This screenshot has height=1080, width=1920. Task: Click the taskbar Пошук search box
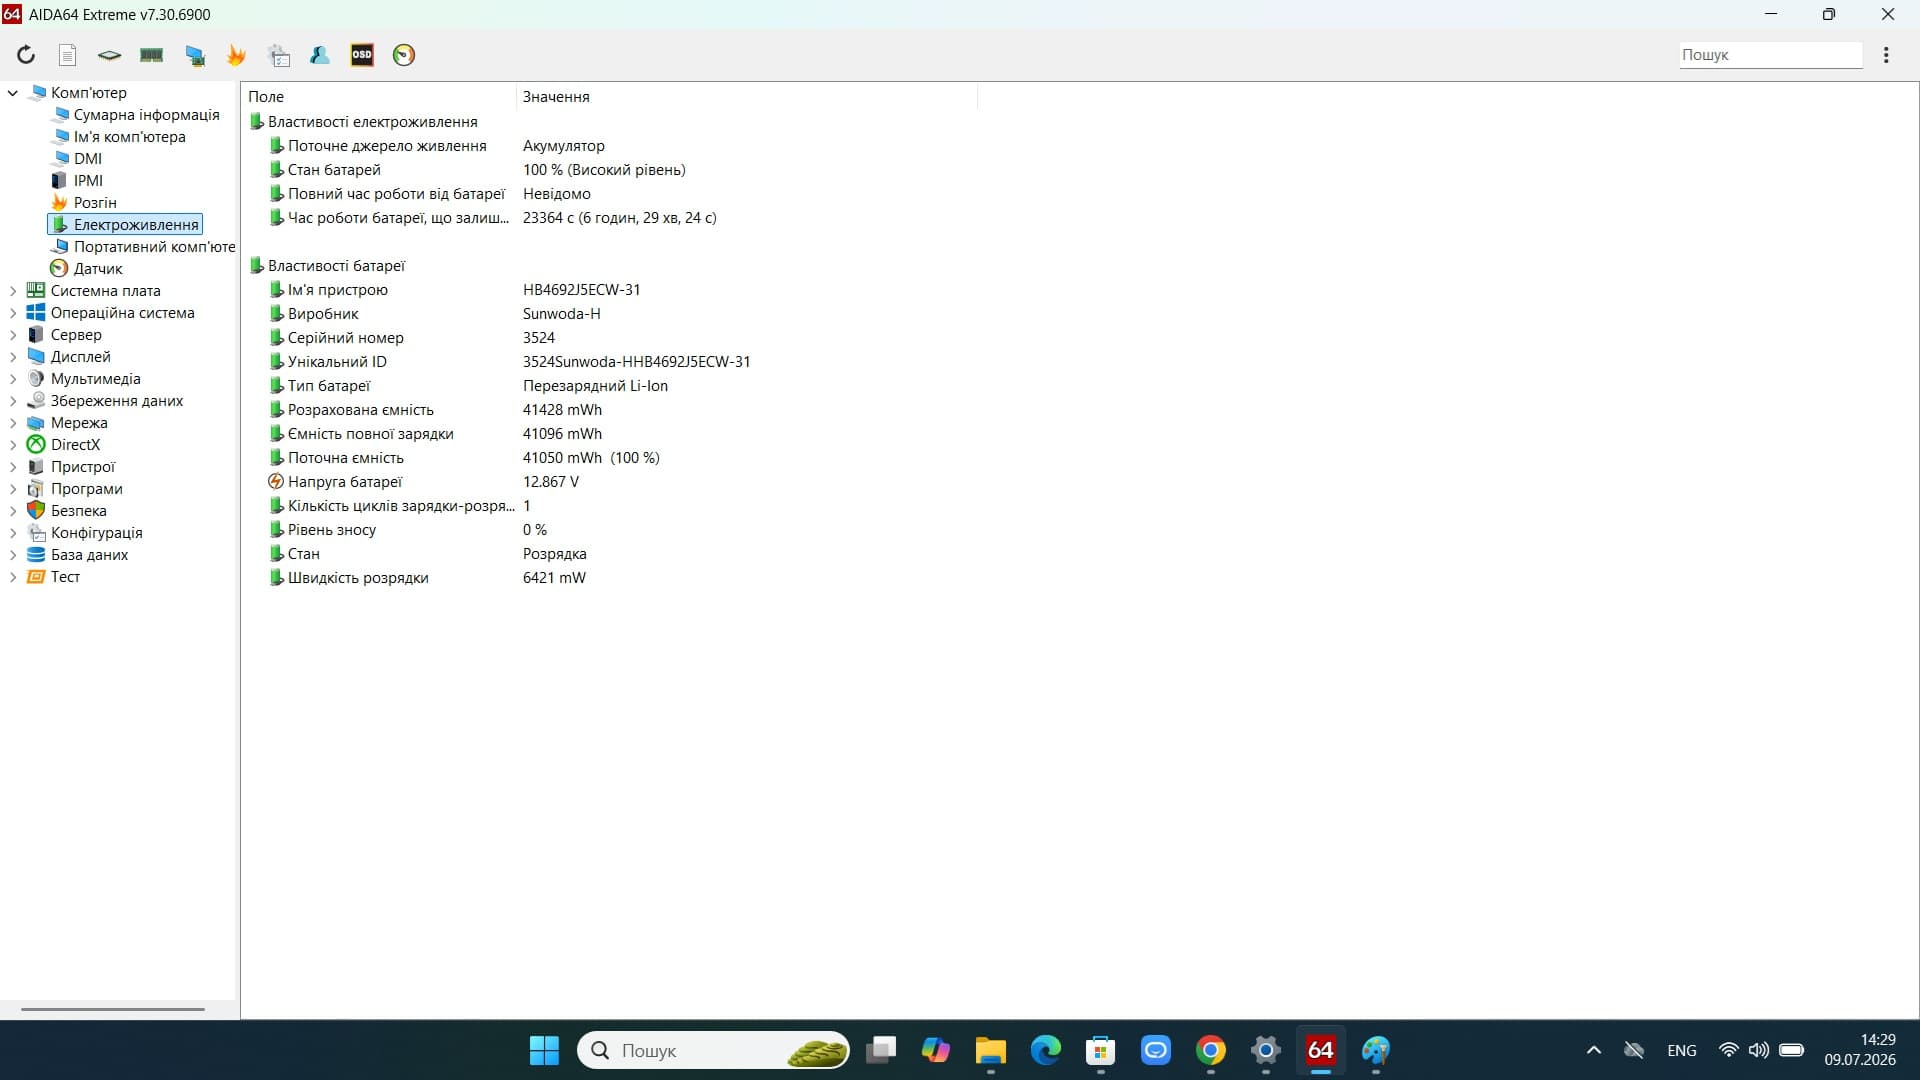point(714,1050)
